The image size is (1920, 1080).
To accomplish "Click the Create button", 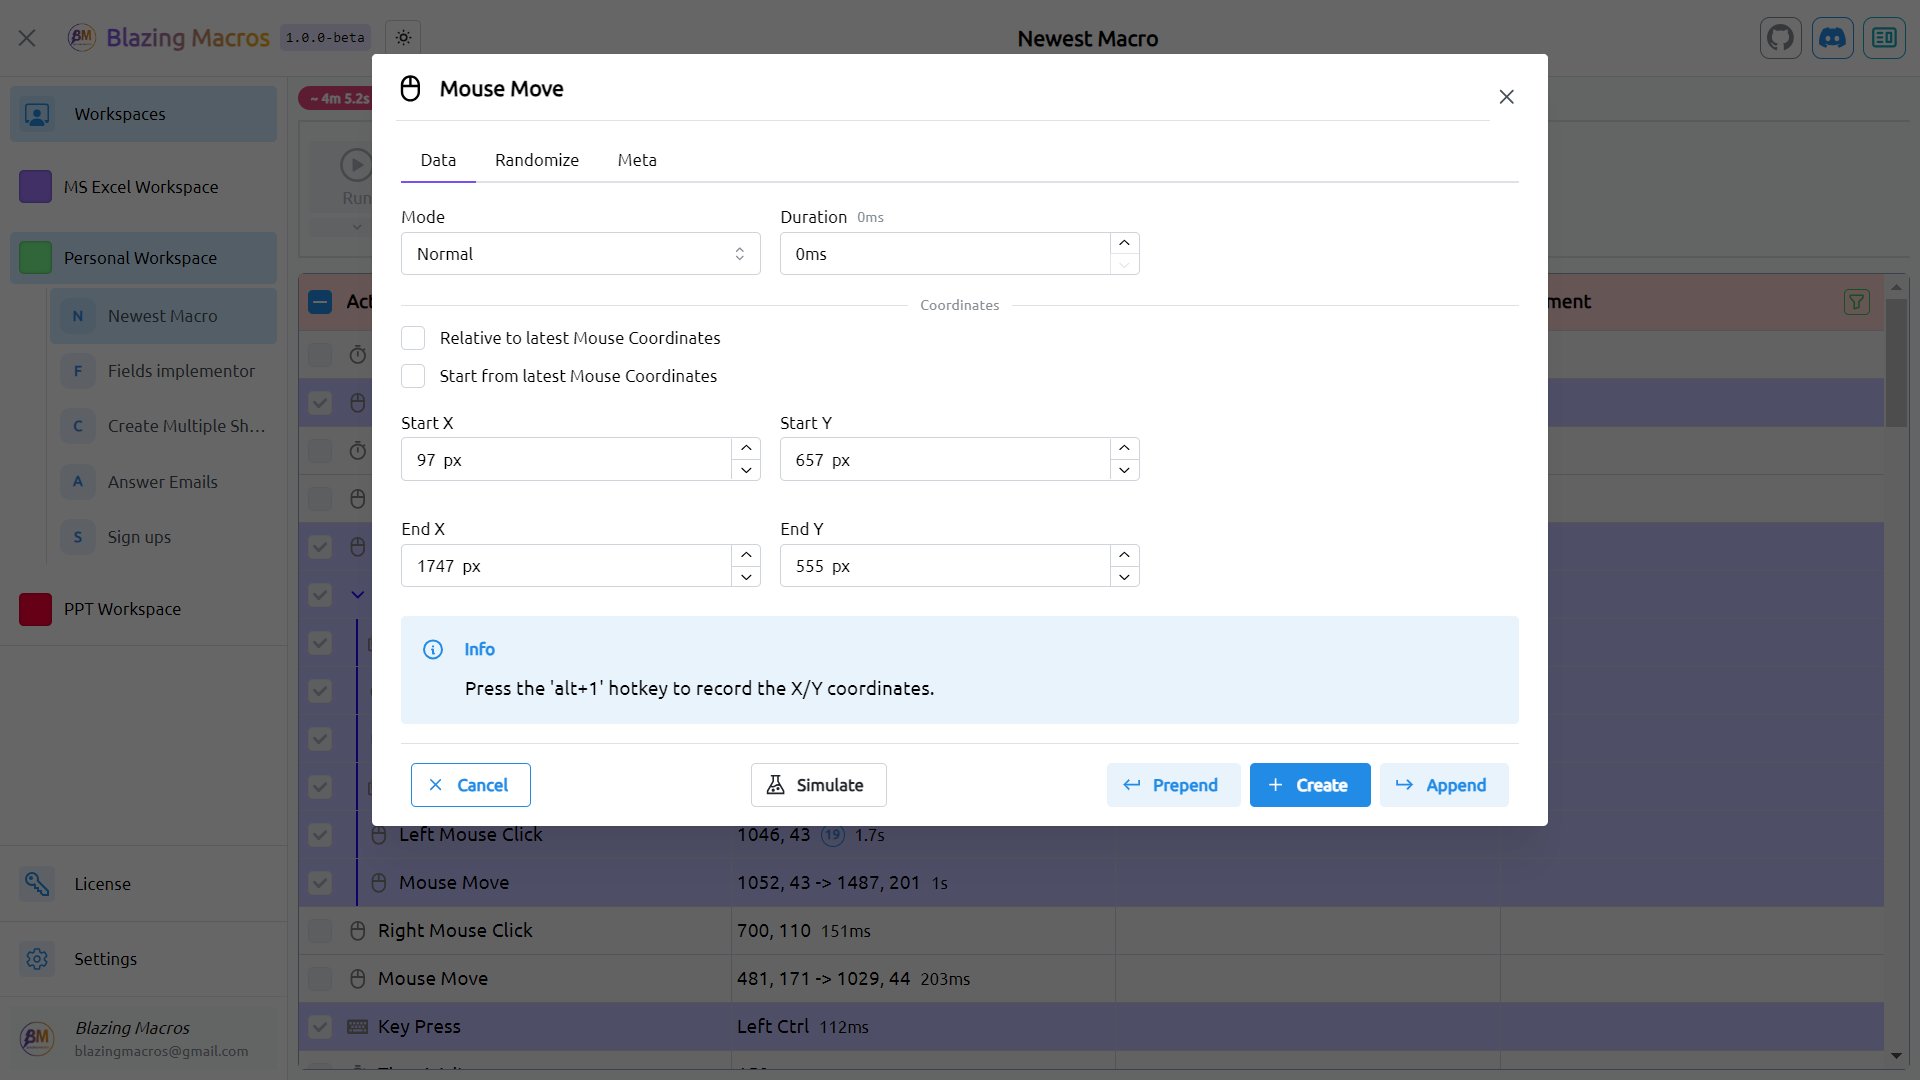I will pos(1310,785).
